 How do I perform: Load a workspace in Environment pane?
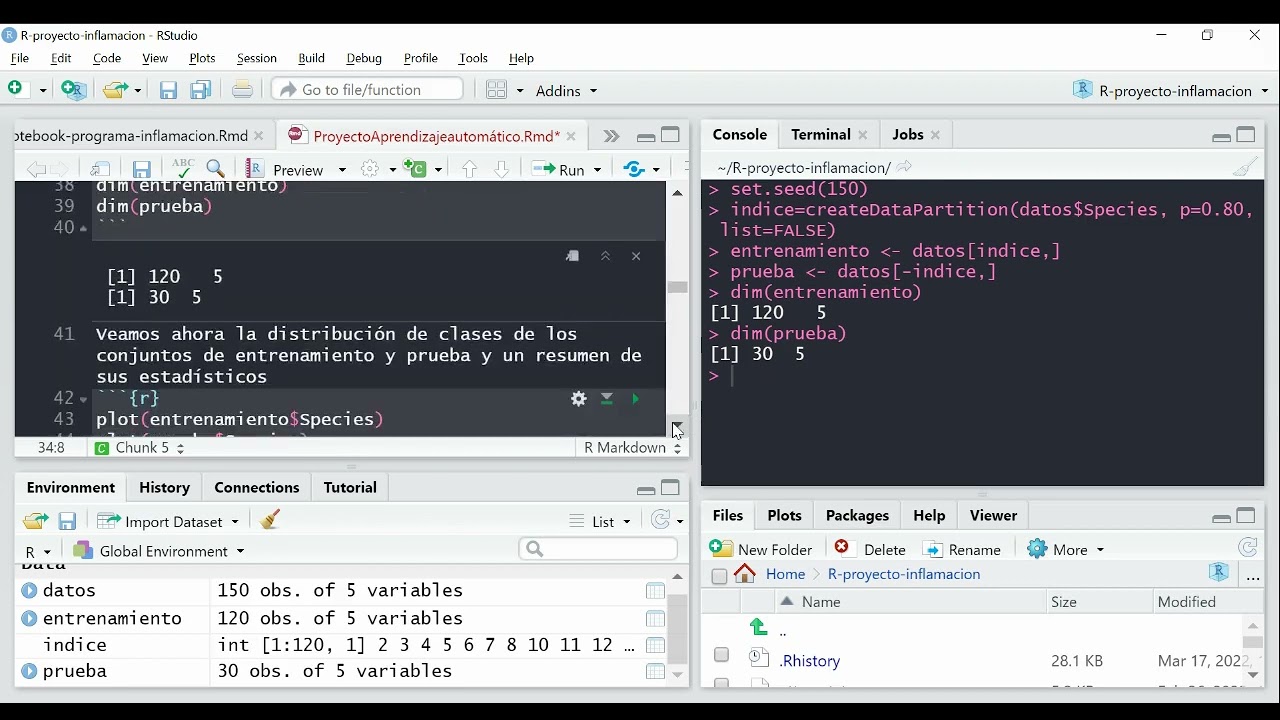coord(35,521)
